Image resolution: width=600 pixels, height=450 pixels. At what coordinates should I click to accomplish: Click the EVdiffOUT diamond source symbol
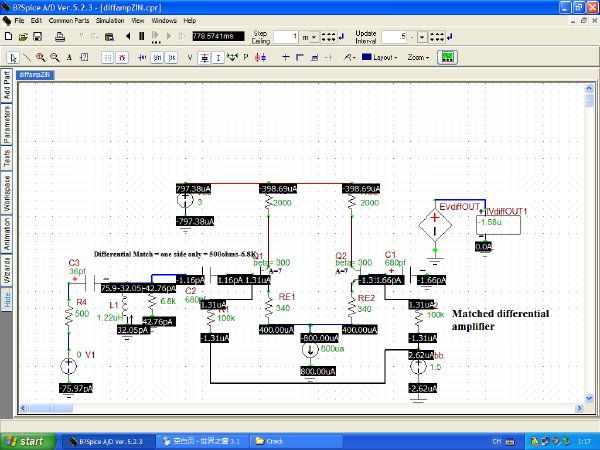coord(435,225)
